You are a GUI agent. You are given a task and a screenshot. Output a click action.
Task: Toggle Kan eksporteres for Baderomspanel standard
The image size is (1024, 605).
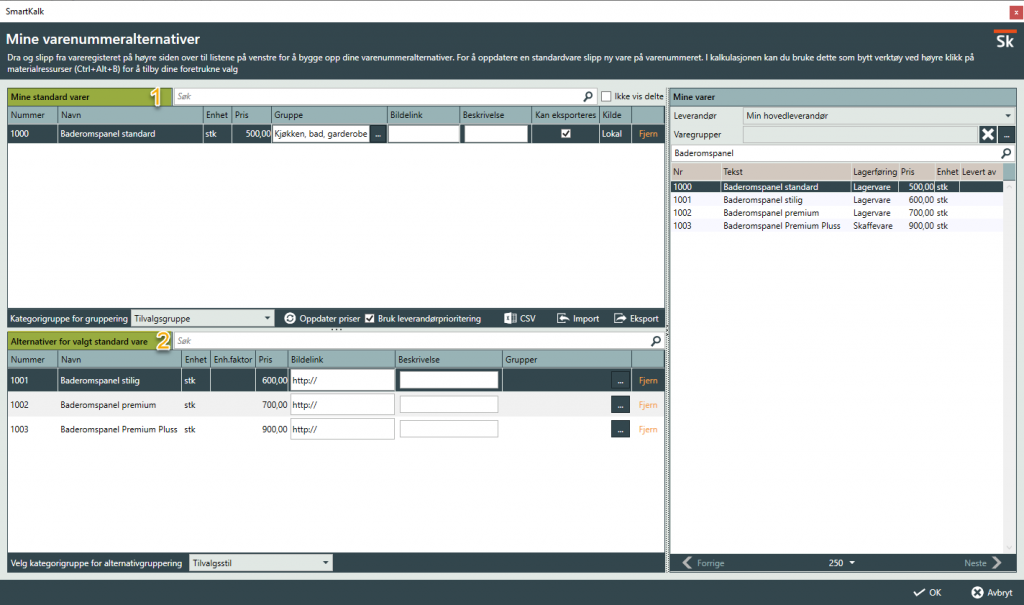565,134
